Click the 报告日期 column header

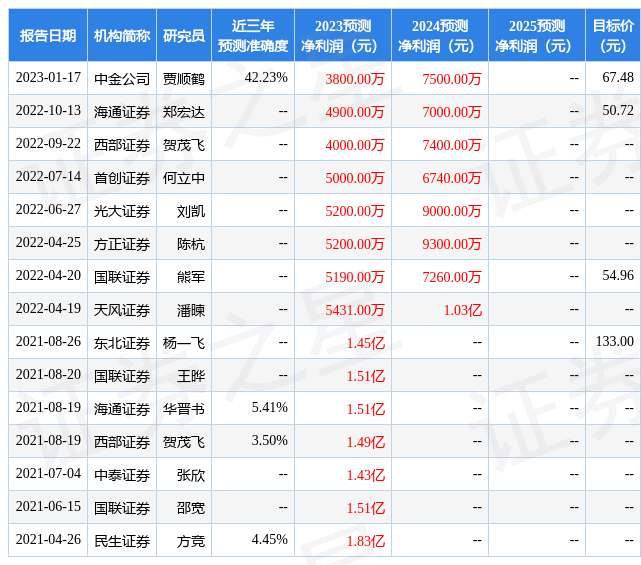coord(48,36)
